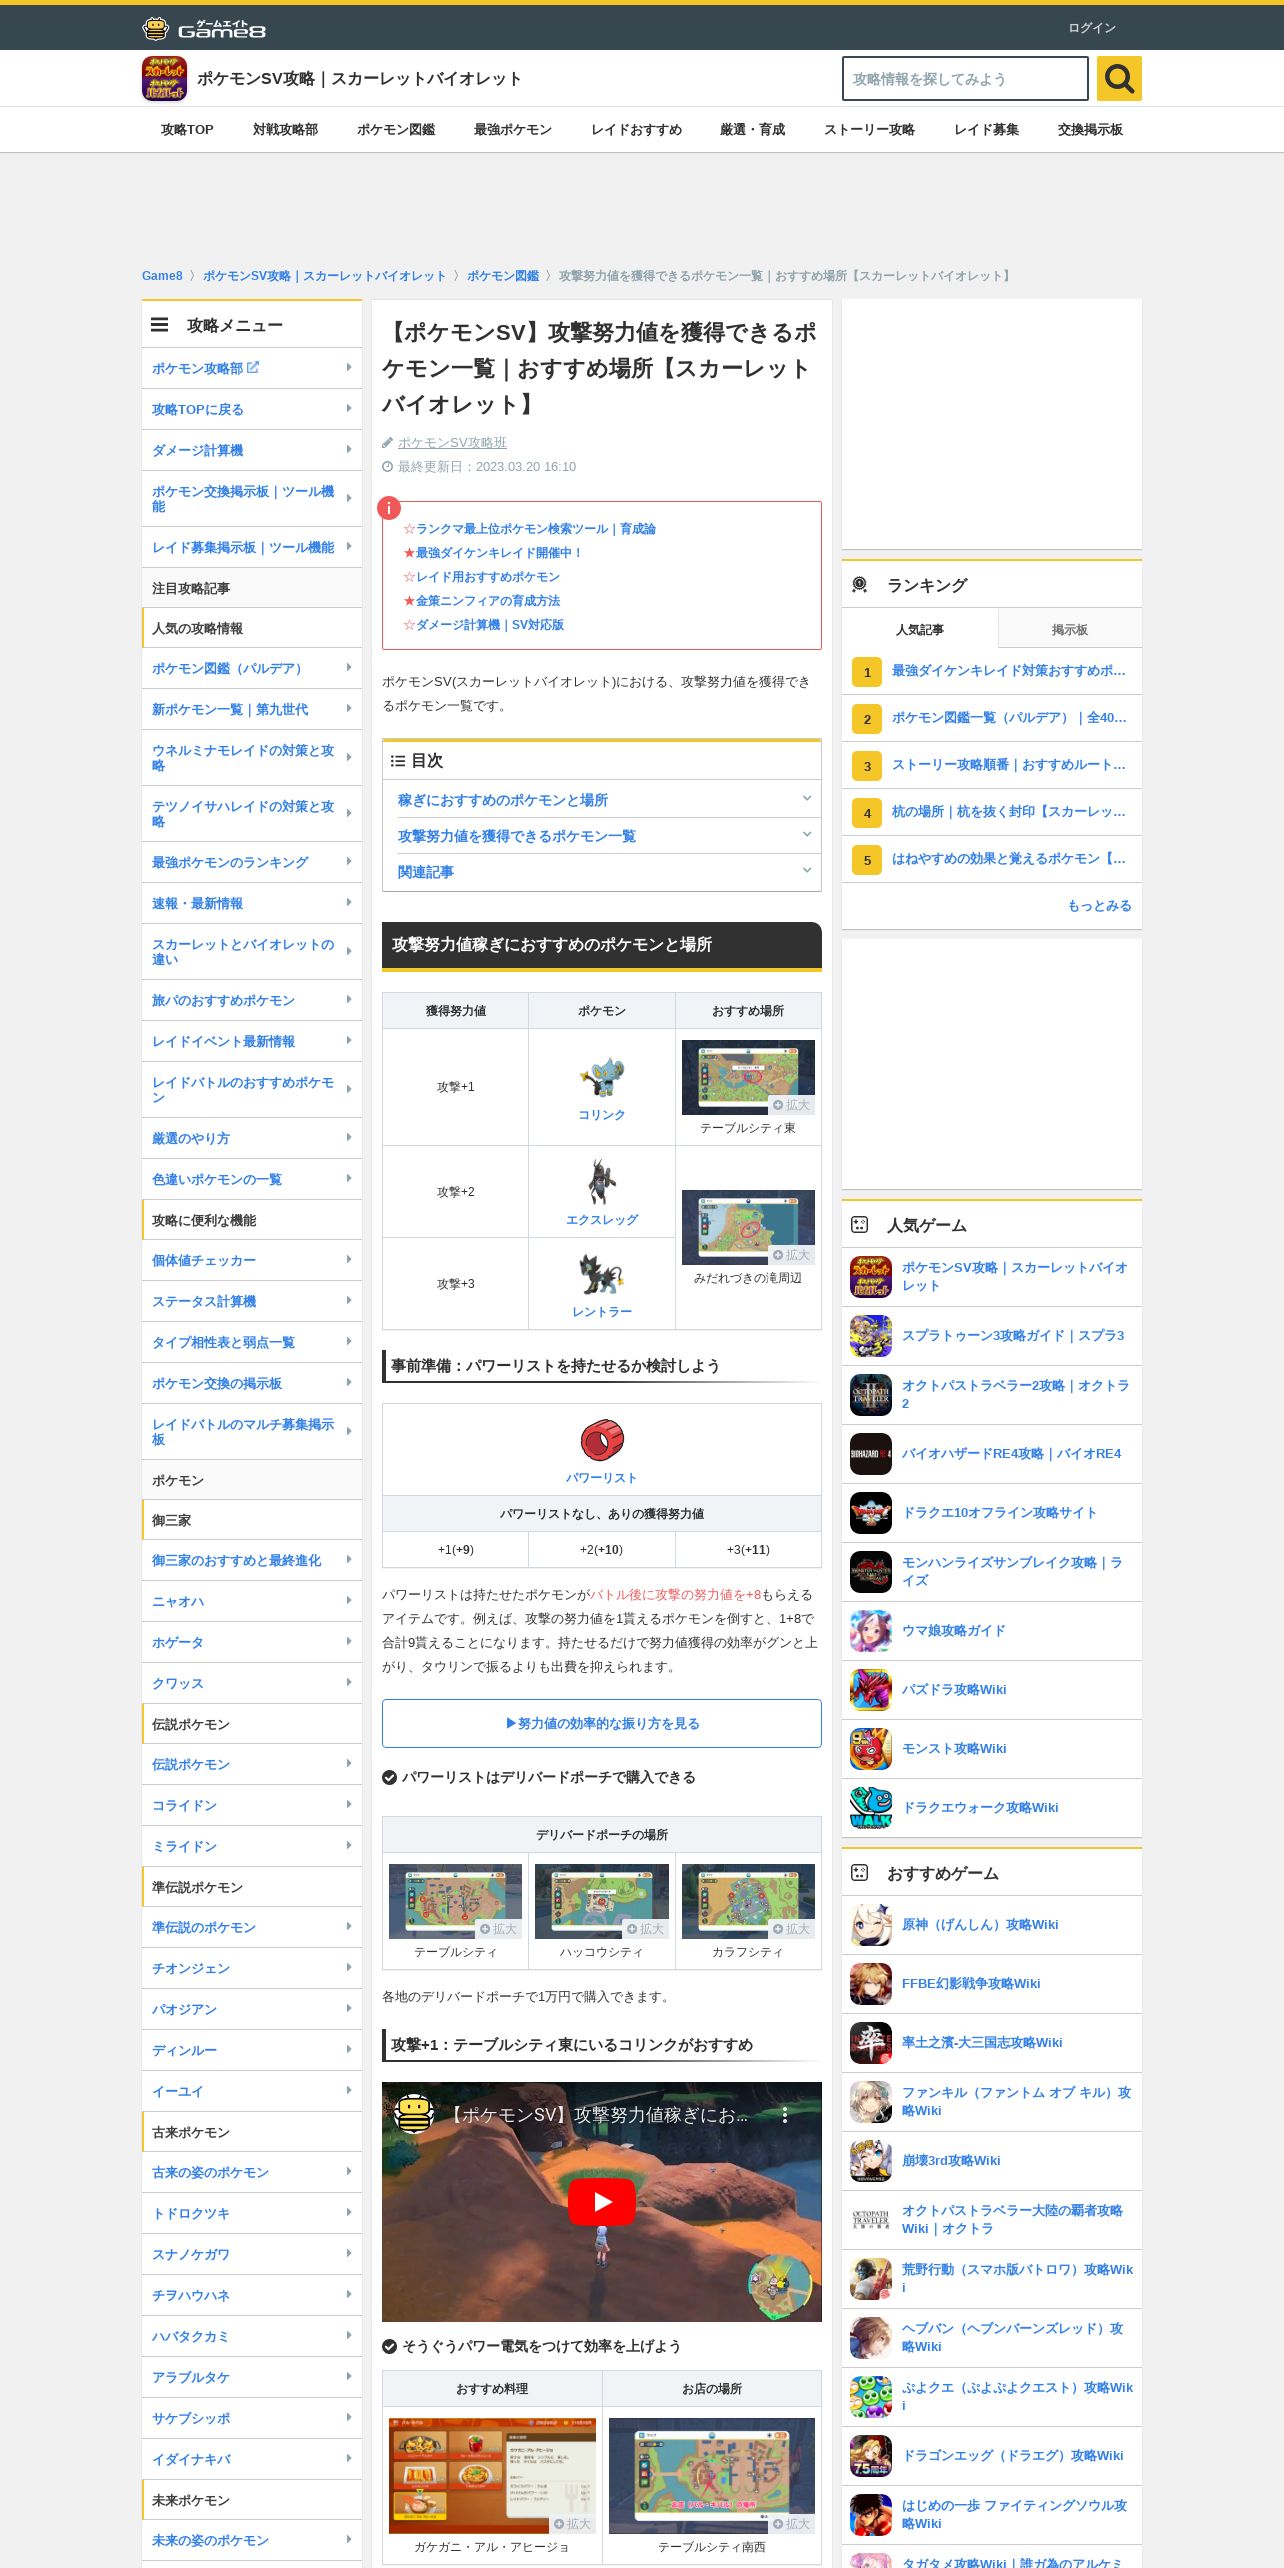Click the FFBE幻影戦争 game icon
1284x2568 pixels.
(870, 1983)
